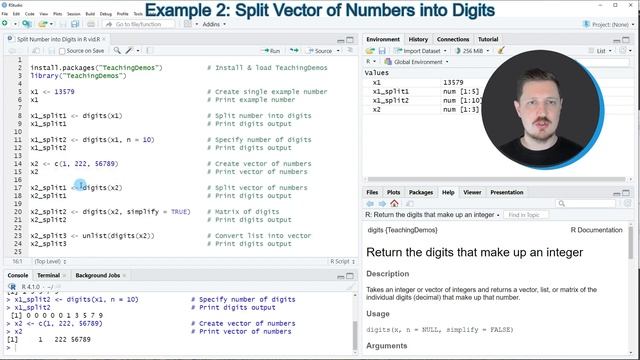640x360 pixels.
Task: Open the Addins dropdown
Action: [x=214, y=24]
